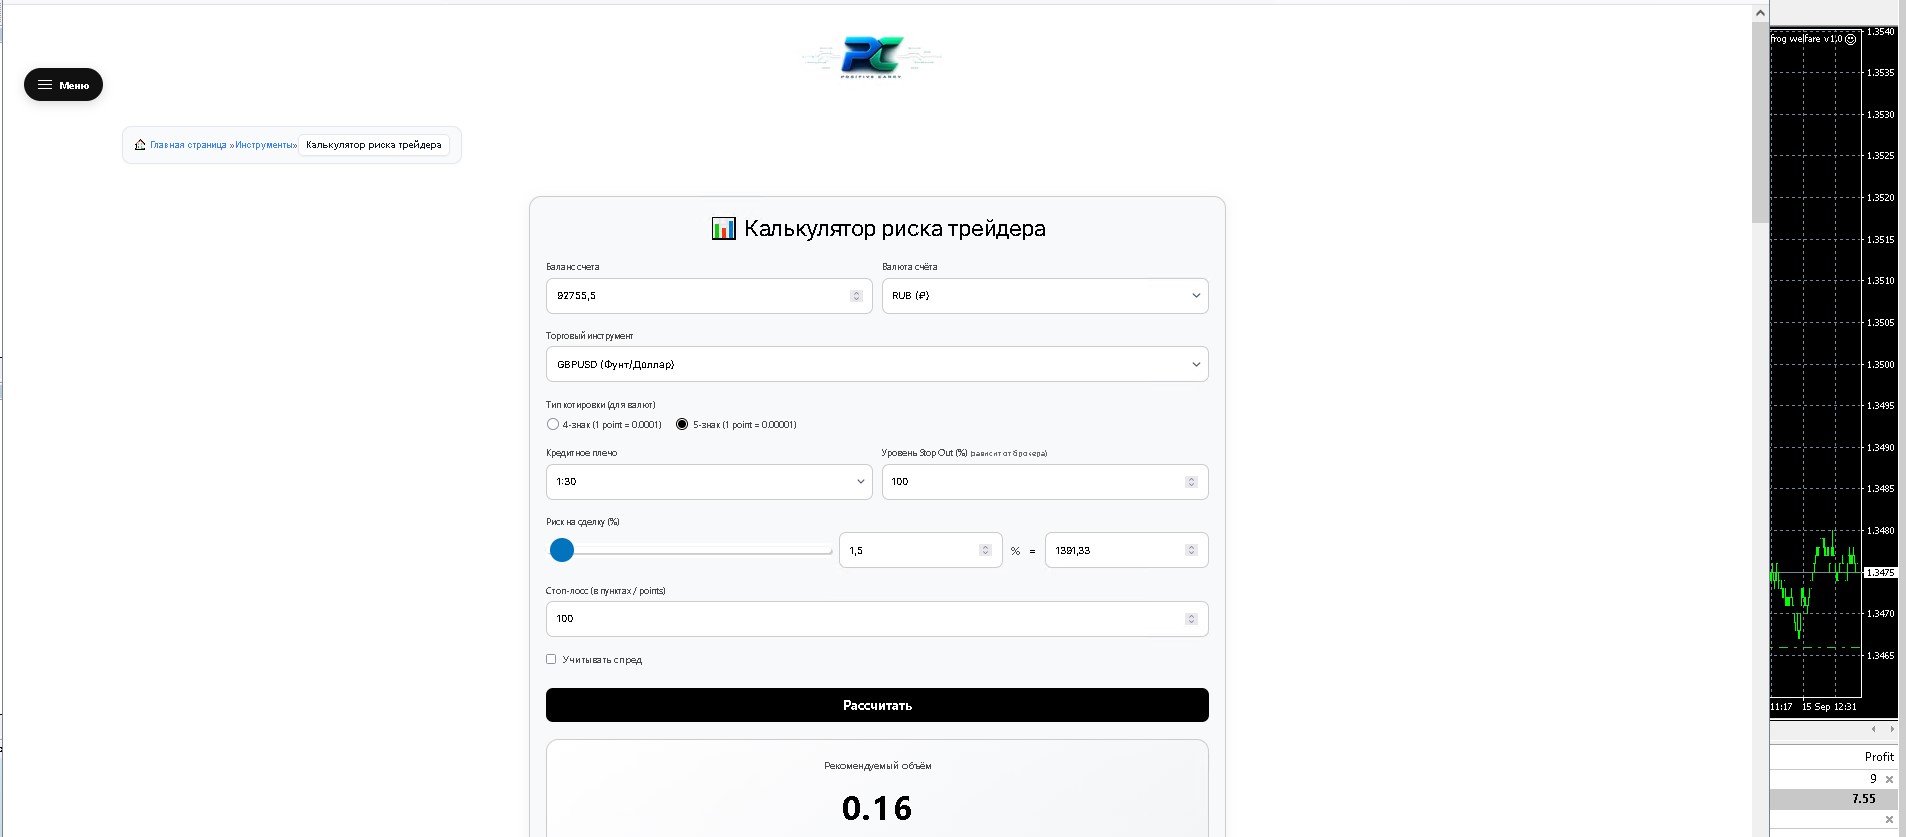Click the Риск на сделку slider handle
Screen dimensions: 1906x837
562,550
